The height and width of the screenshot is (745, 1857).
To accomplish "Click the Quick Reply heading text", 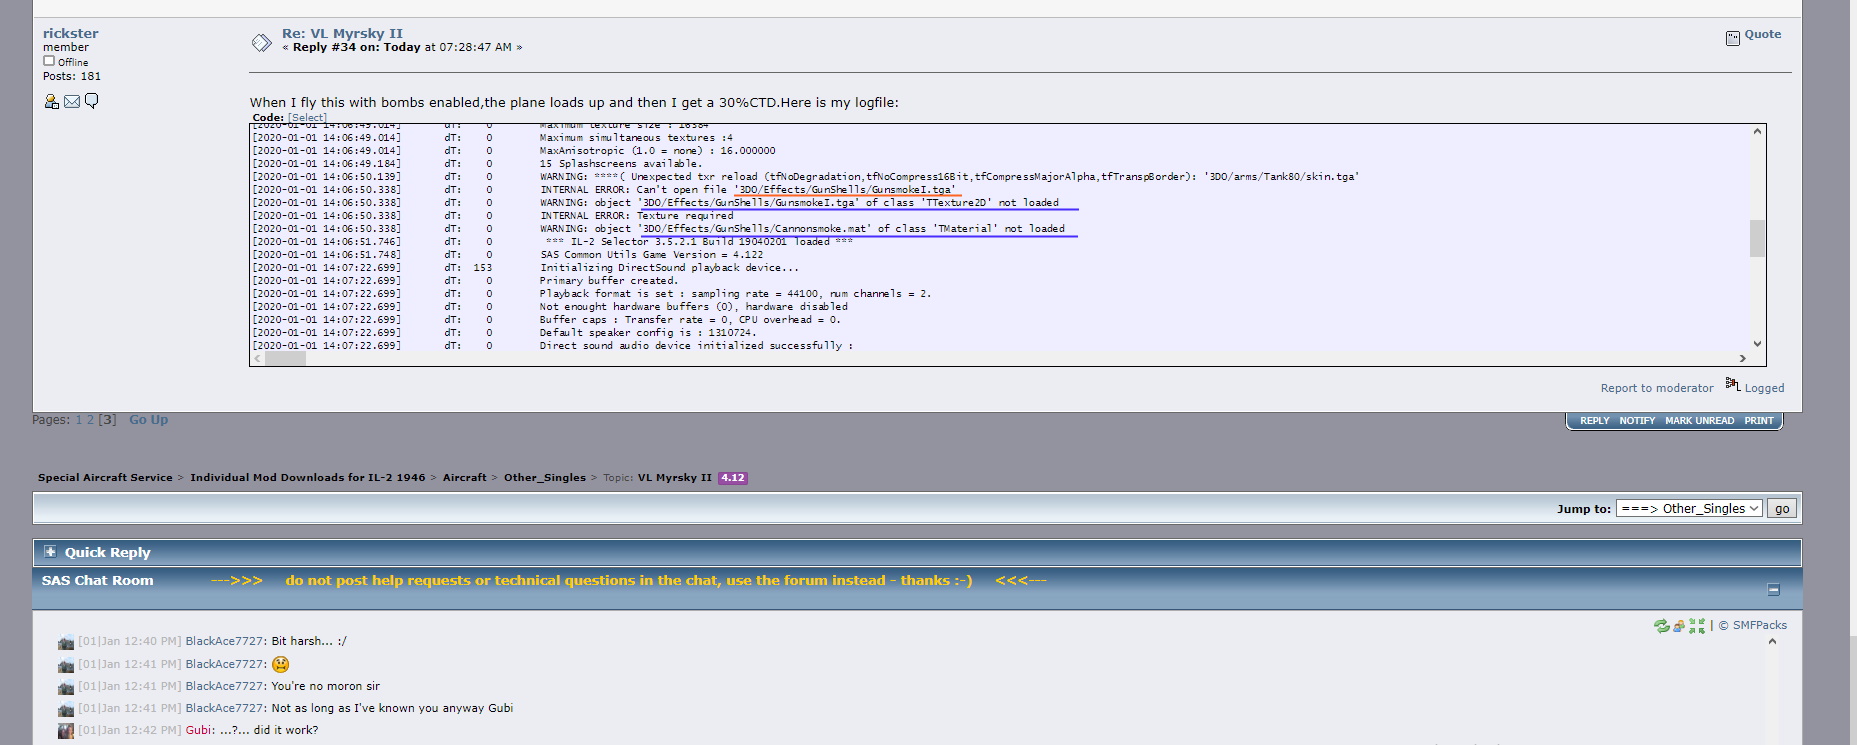I will click(x=107, y=552).
